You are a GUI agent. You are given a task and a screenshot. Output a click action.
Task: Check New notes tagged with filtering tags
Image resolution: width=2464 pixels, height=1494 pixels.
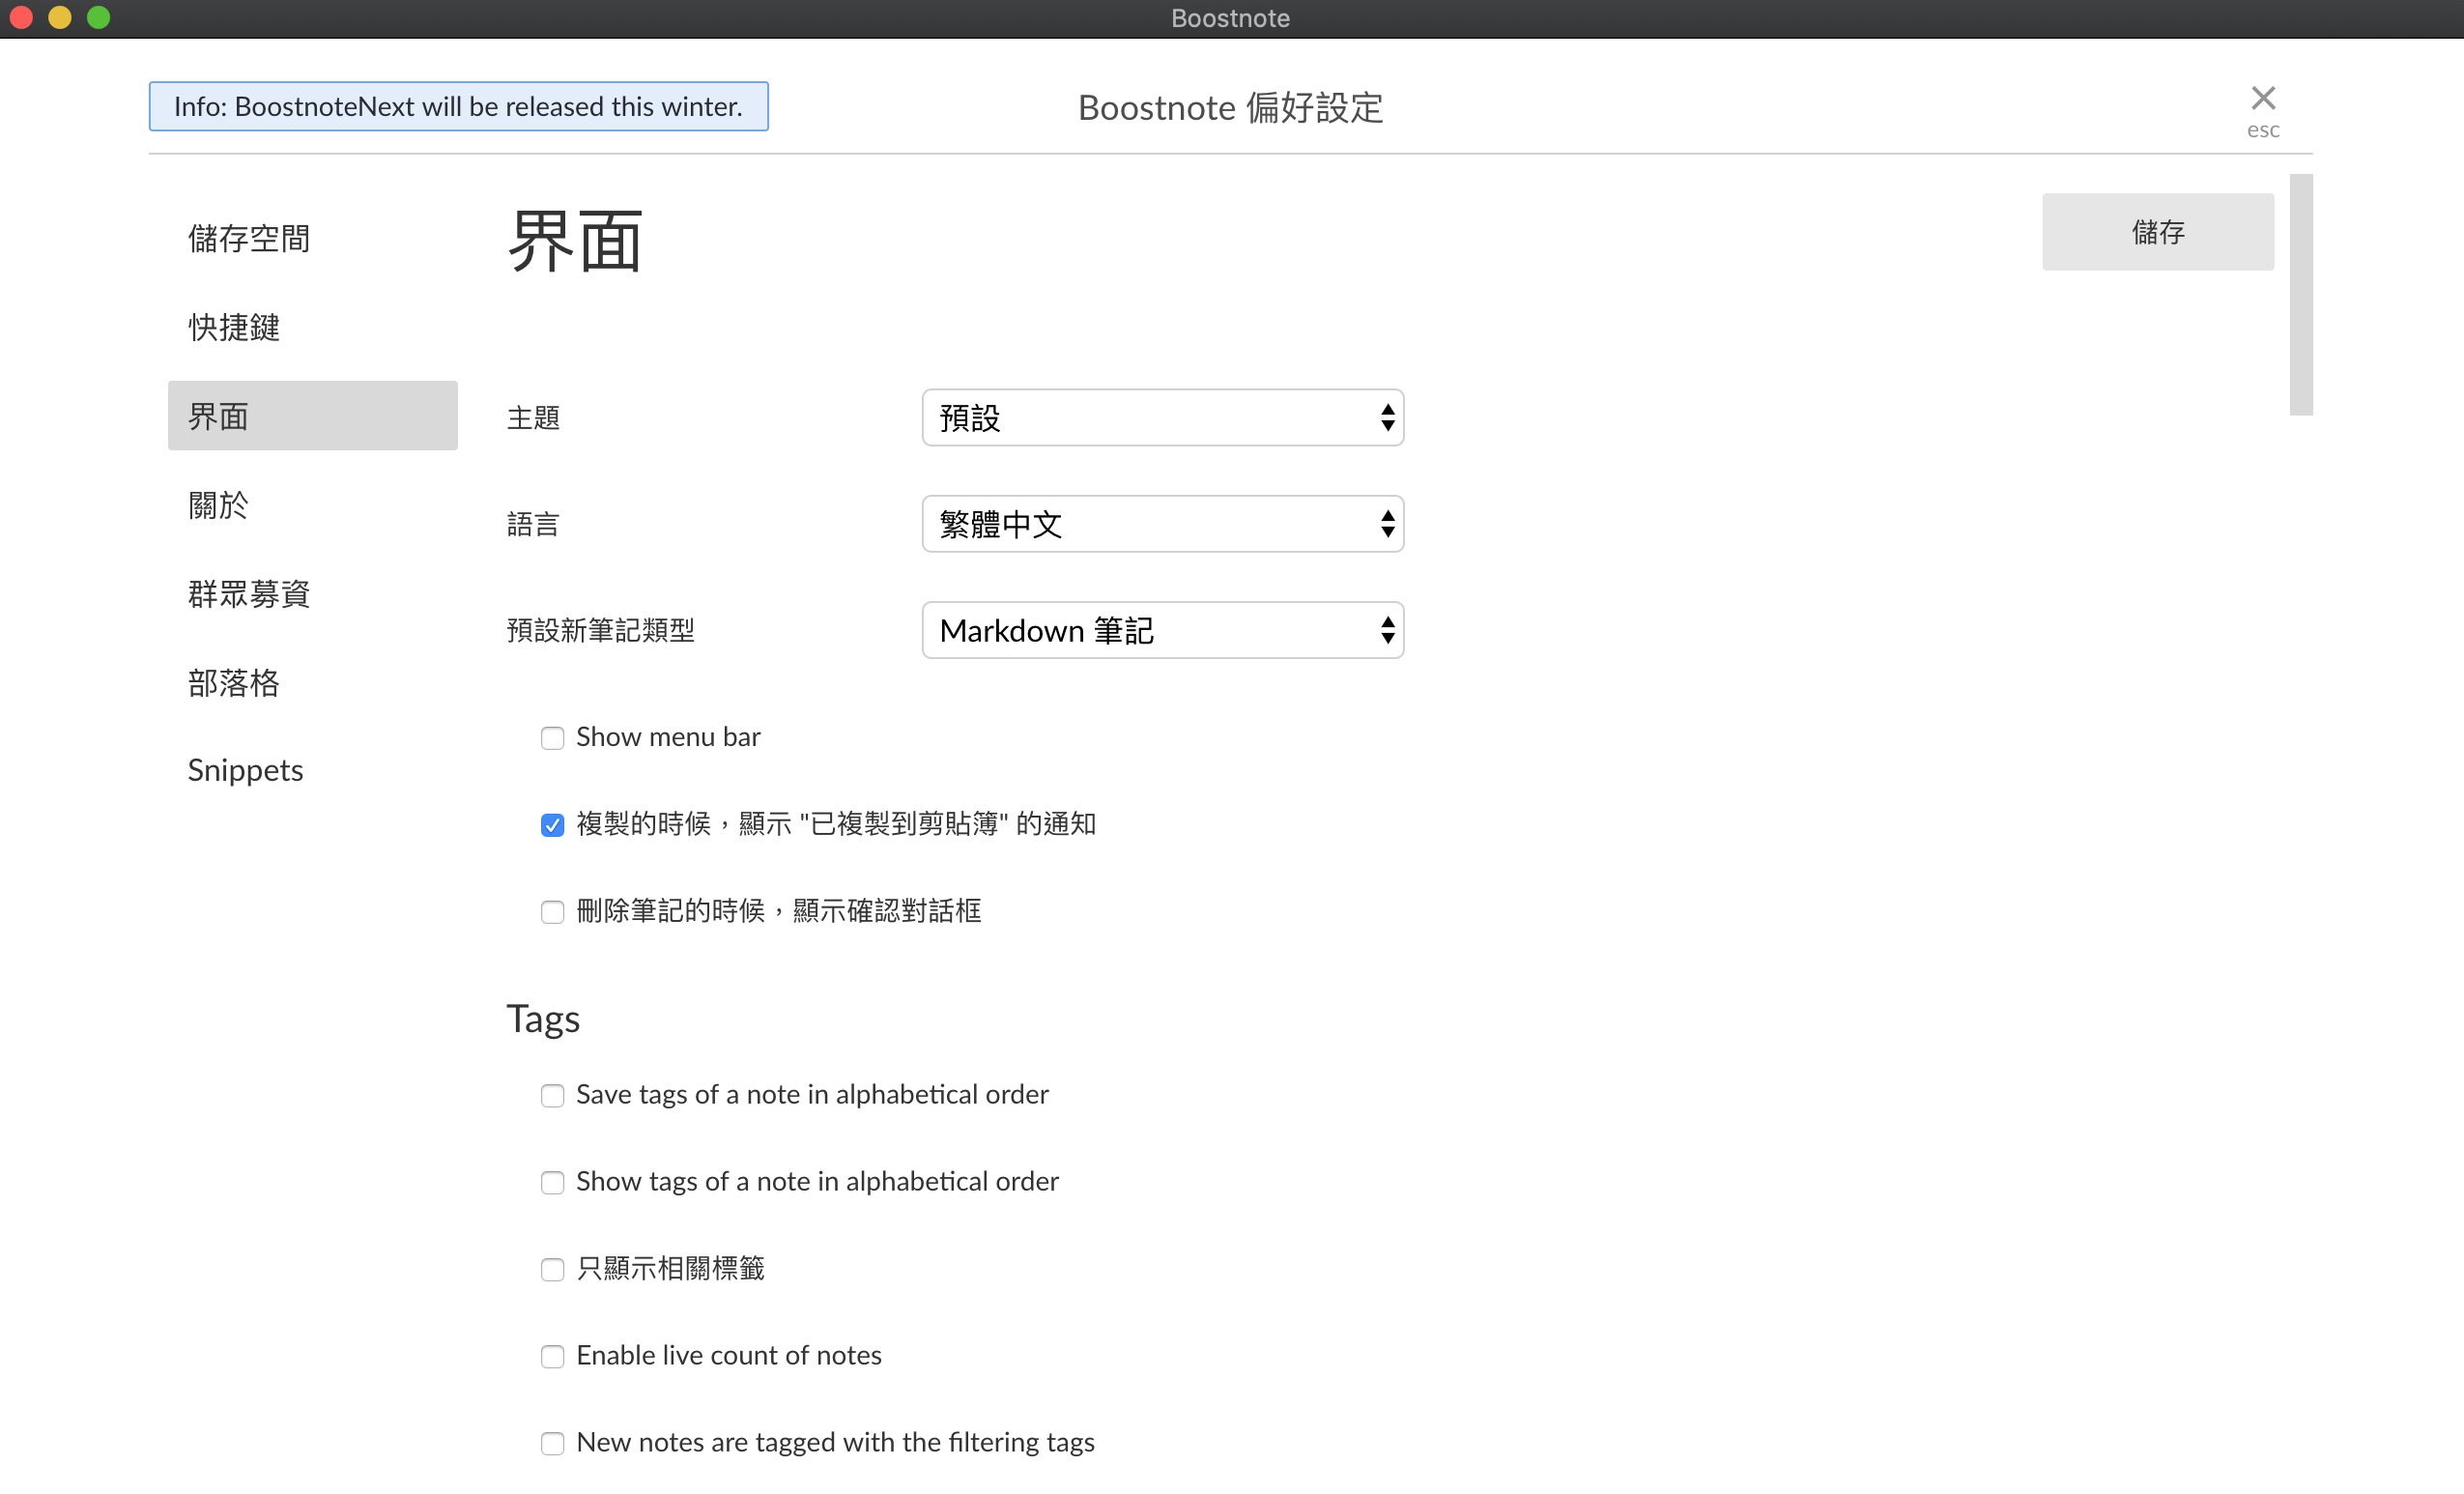click(x=552, y=1444)
